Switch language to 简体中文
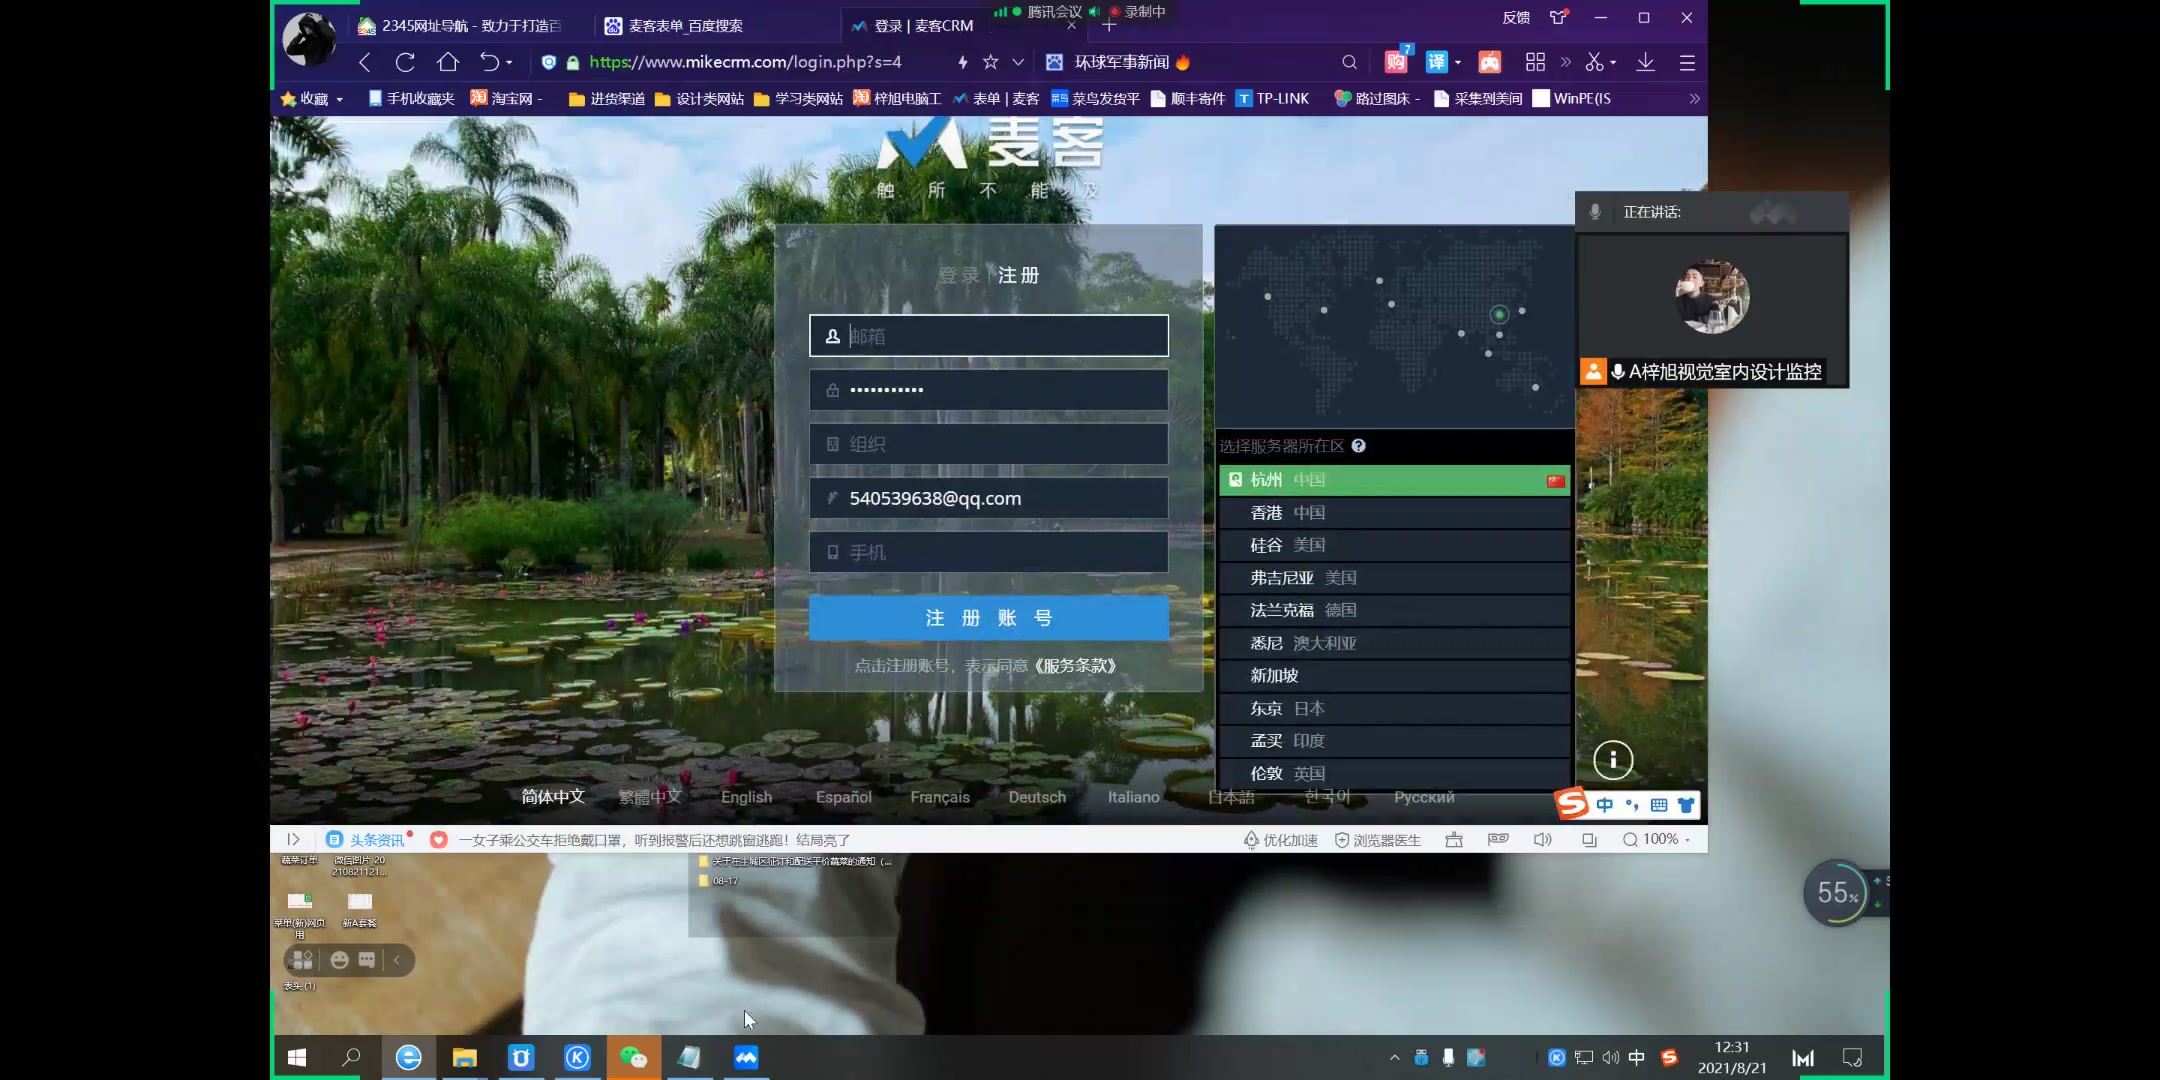Screen dimensions: 2160x1080 [x=553, y=797]
